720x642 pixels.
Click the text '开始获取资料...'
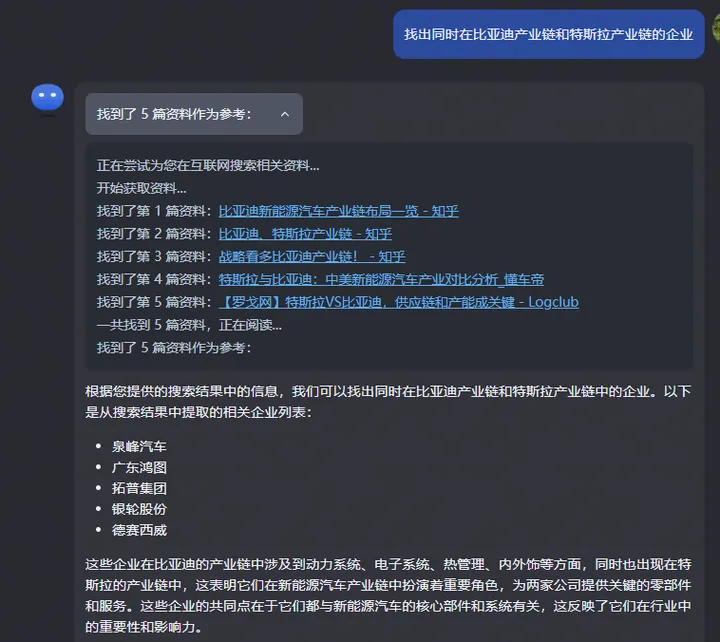[142, 188]
